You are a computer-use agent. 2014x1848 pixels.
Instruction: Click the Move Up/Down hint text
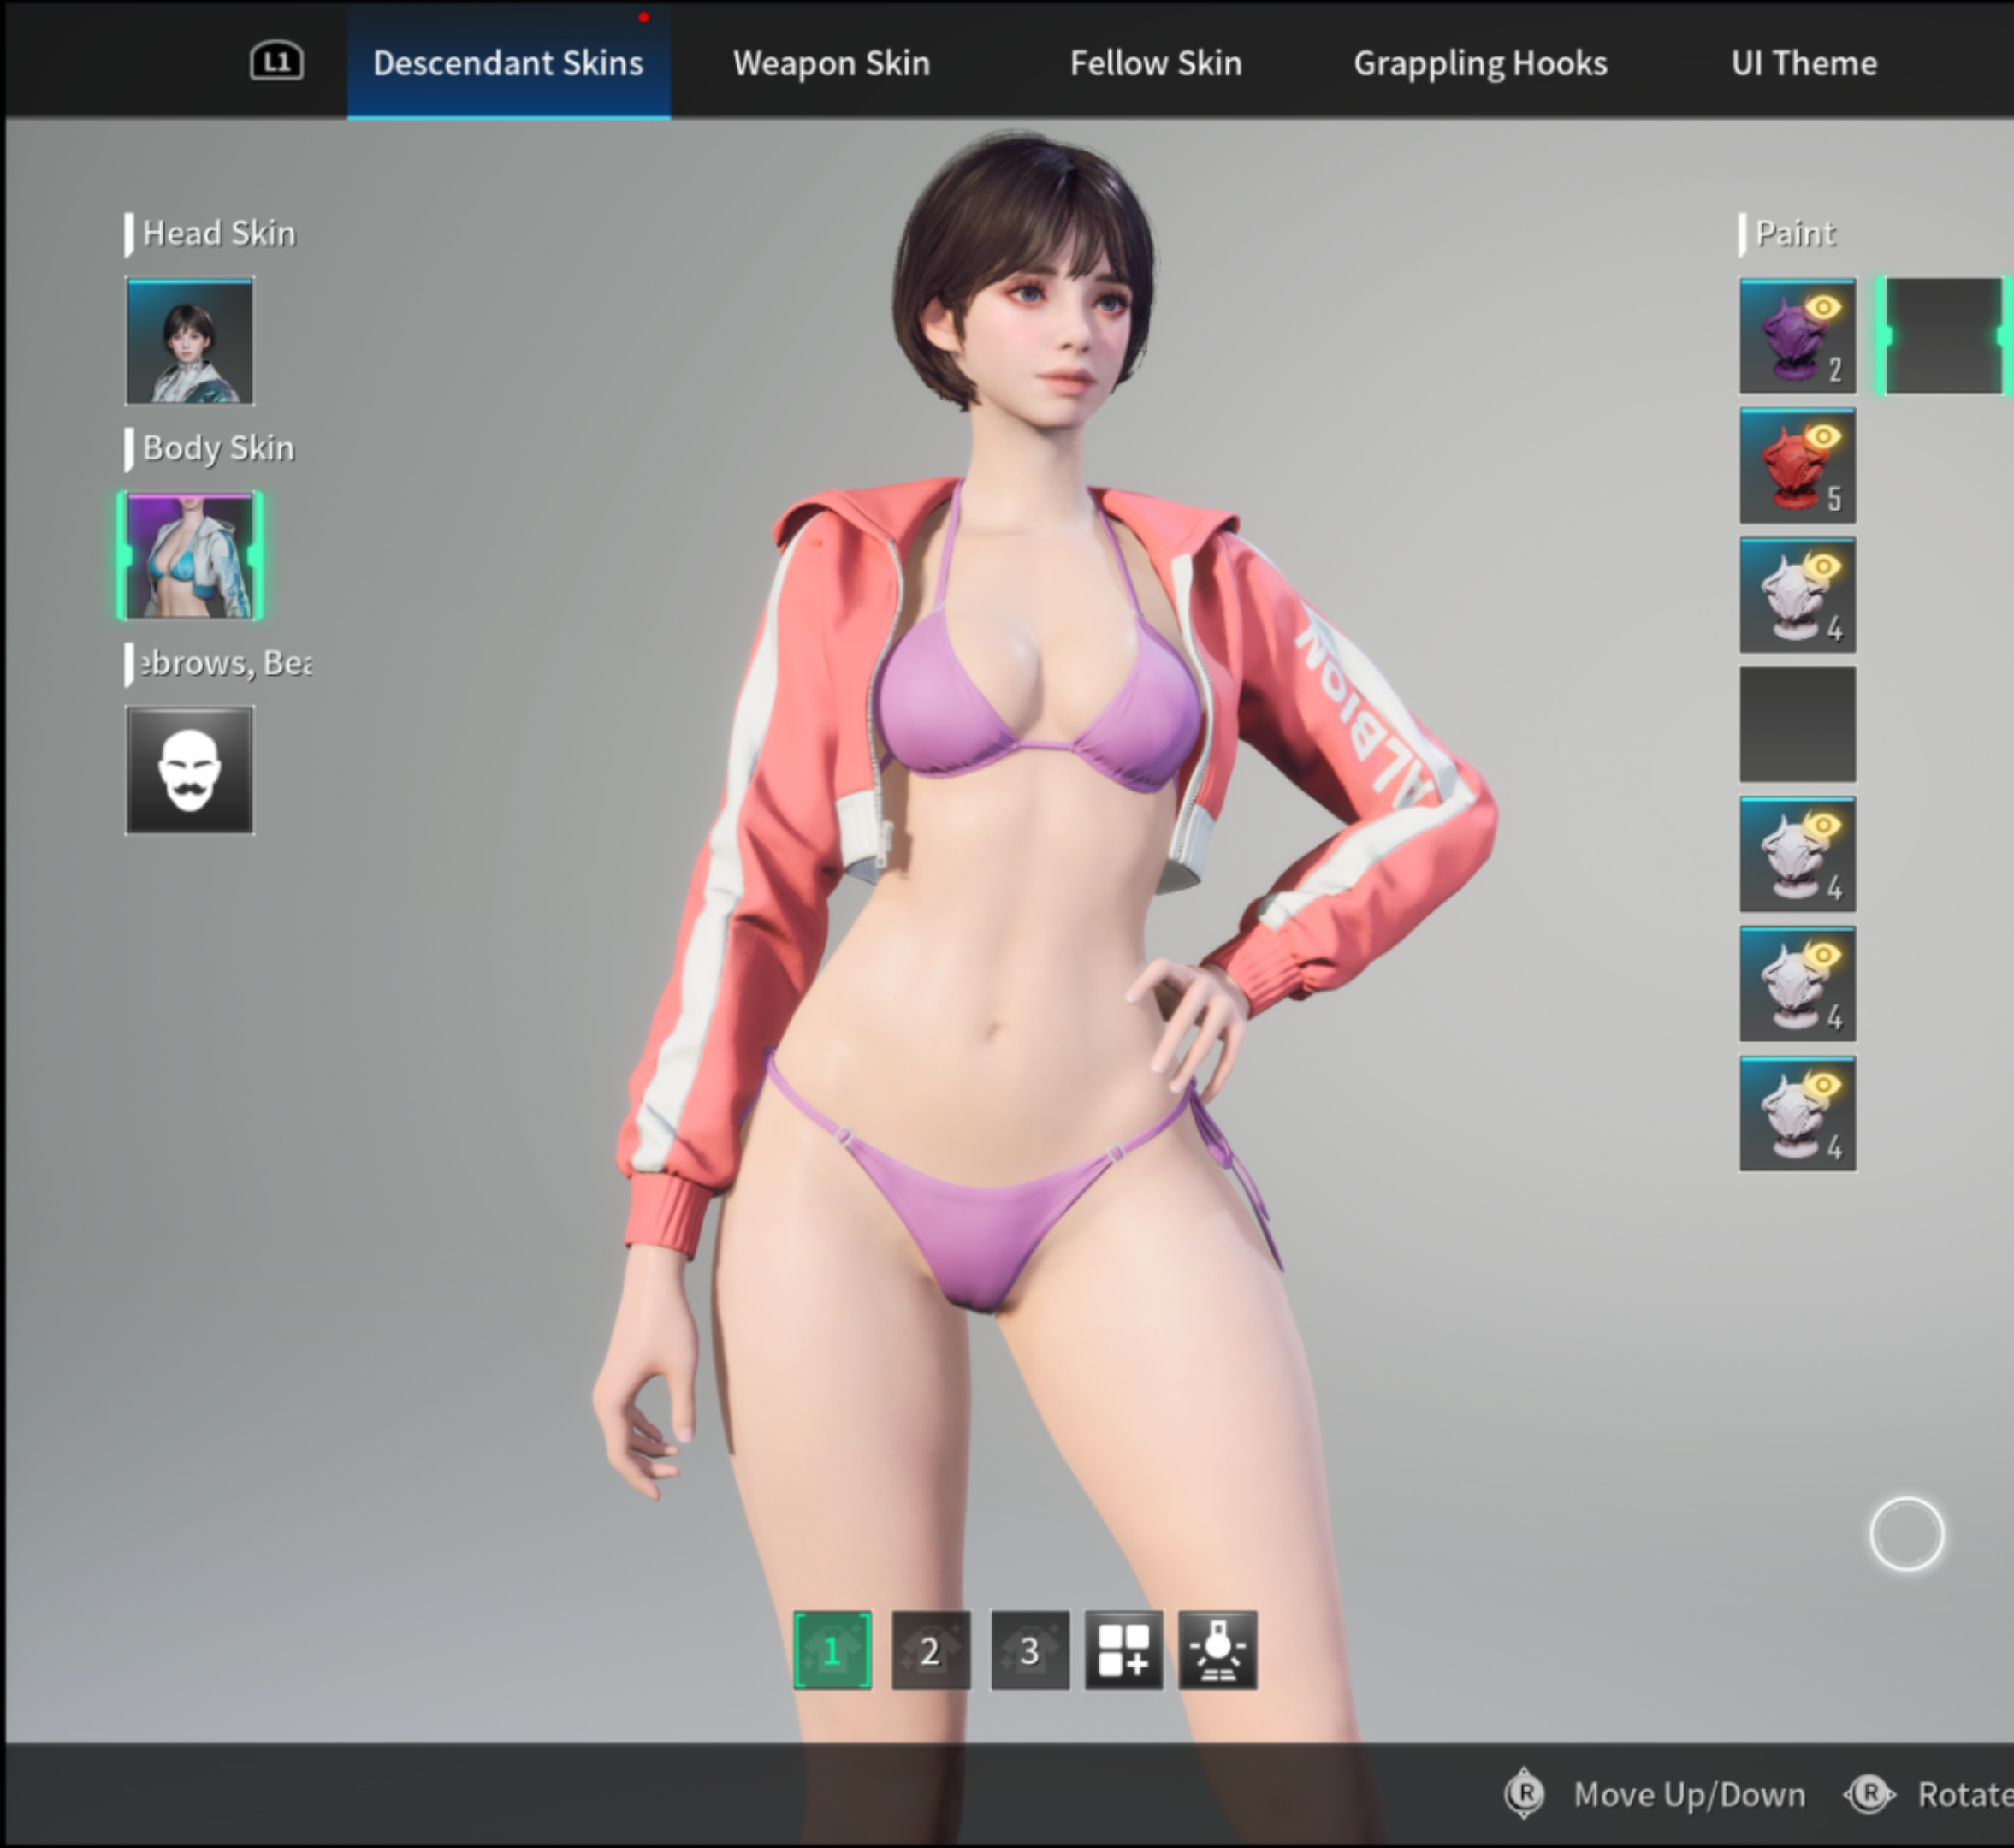tap(1690, 1795)
